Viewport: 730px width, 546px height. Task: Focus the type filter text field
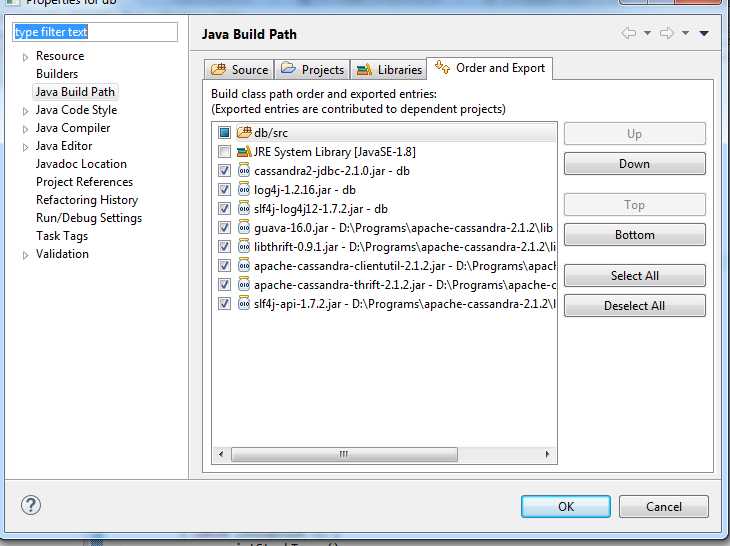tap(95, 32)
